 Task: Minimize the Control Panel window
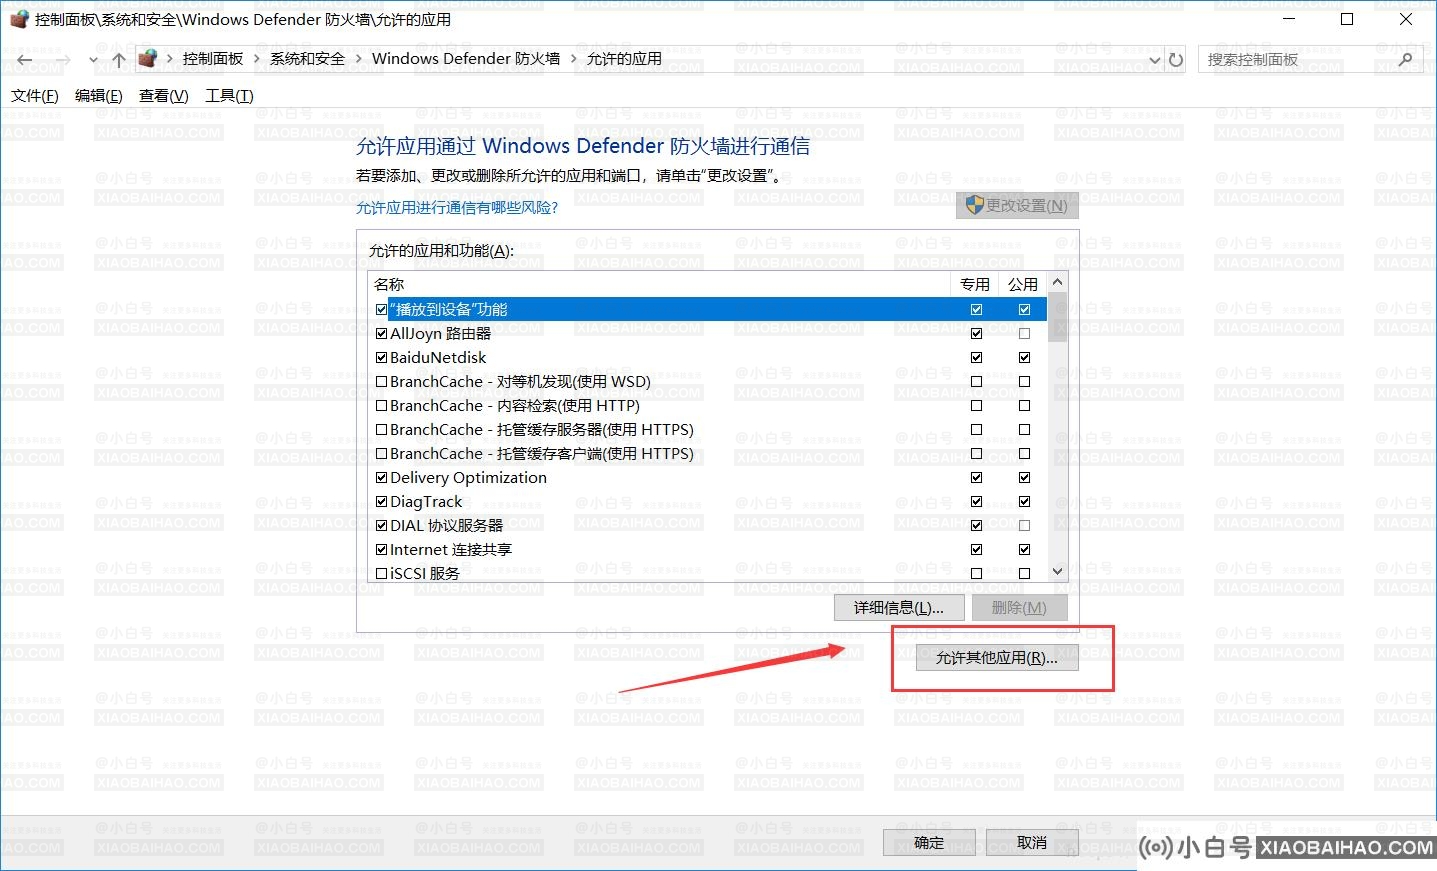1289,19
